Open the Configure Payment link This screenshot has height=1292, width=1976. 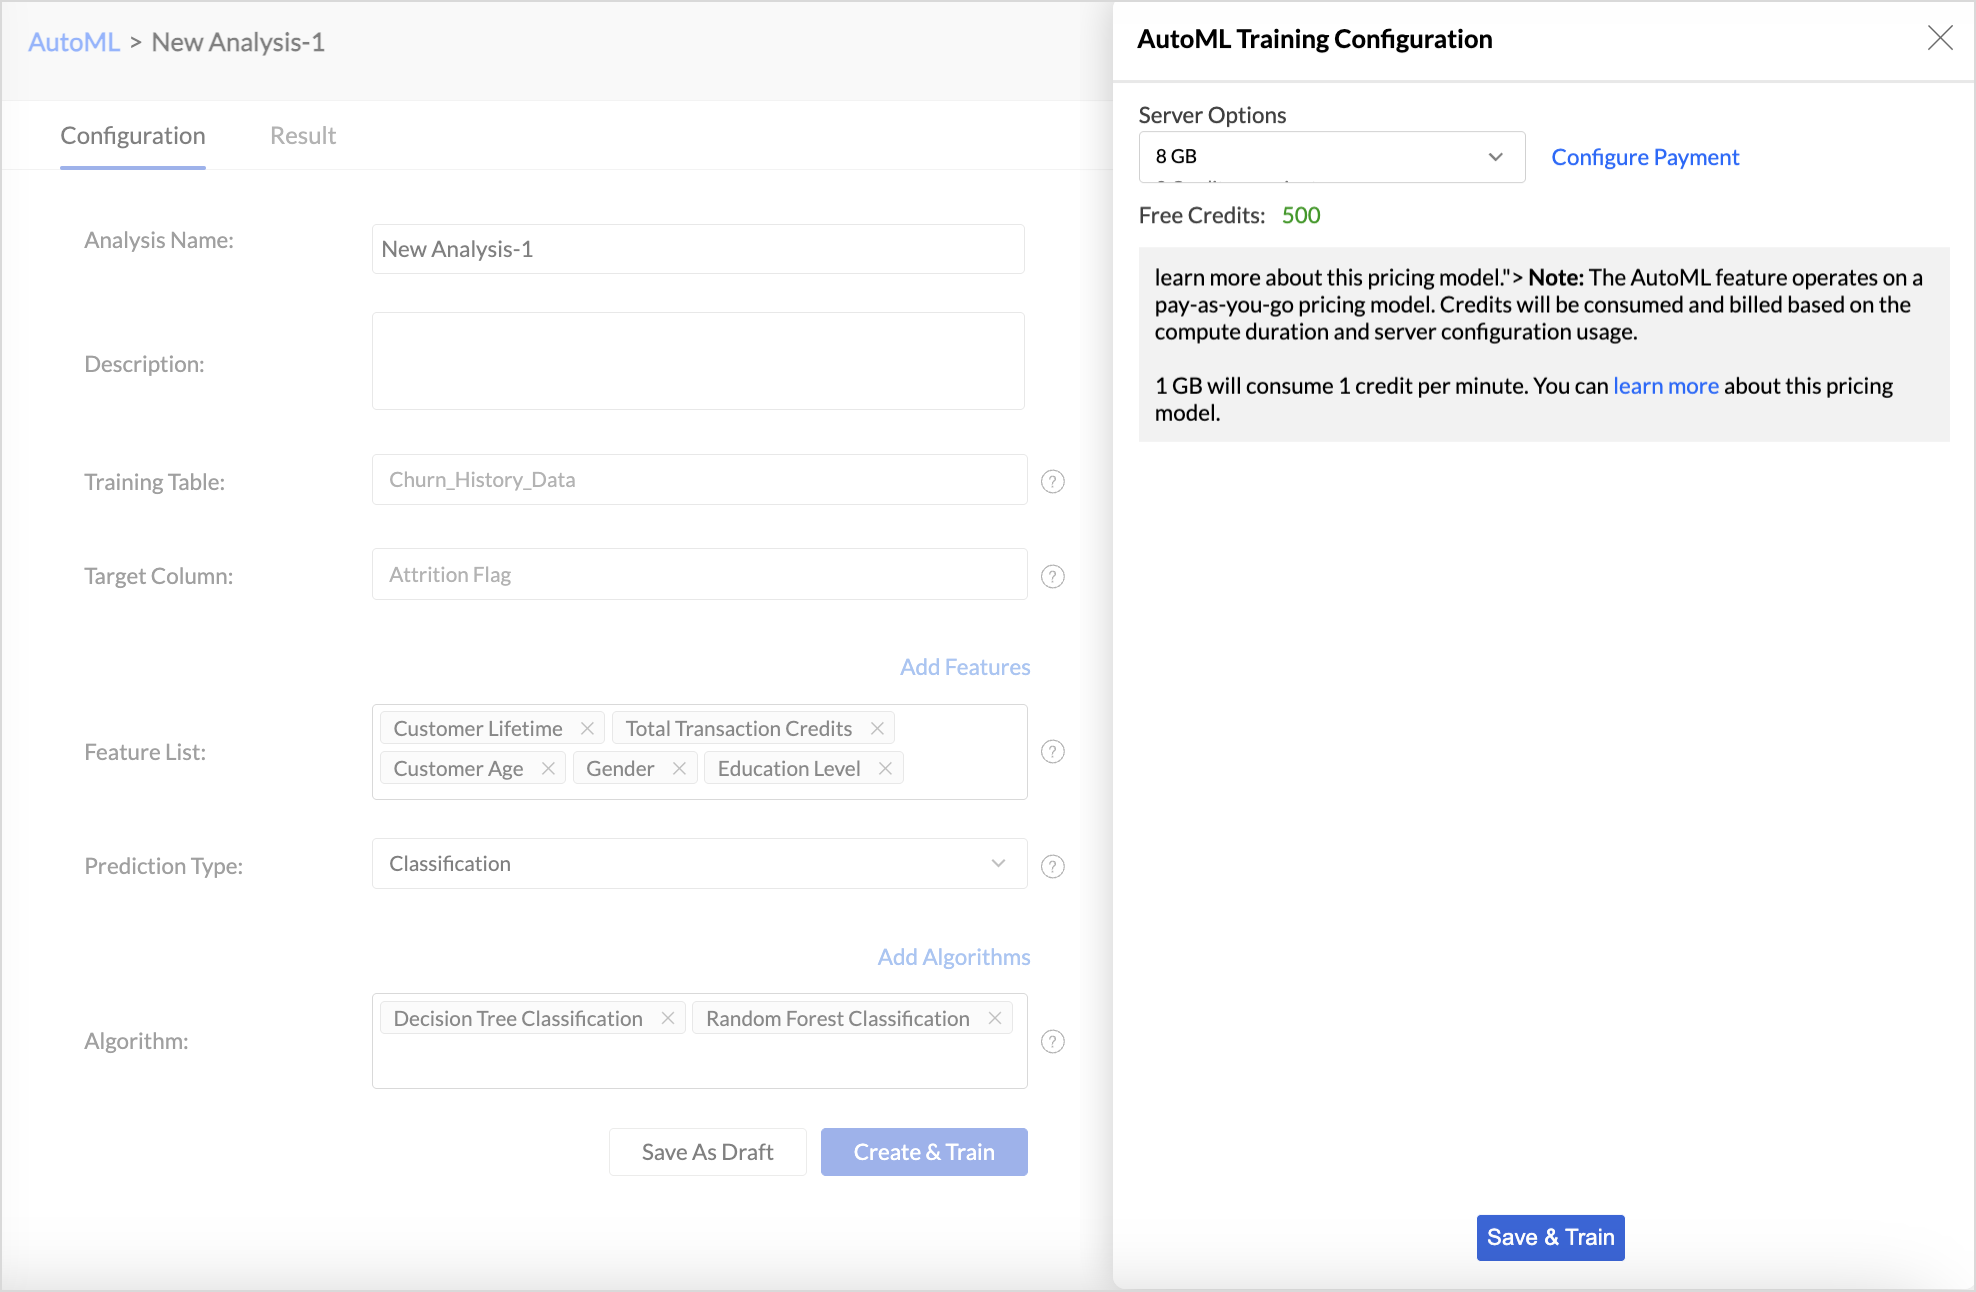1645,157
